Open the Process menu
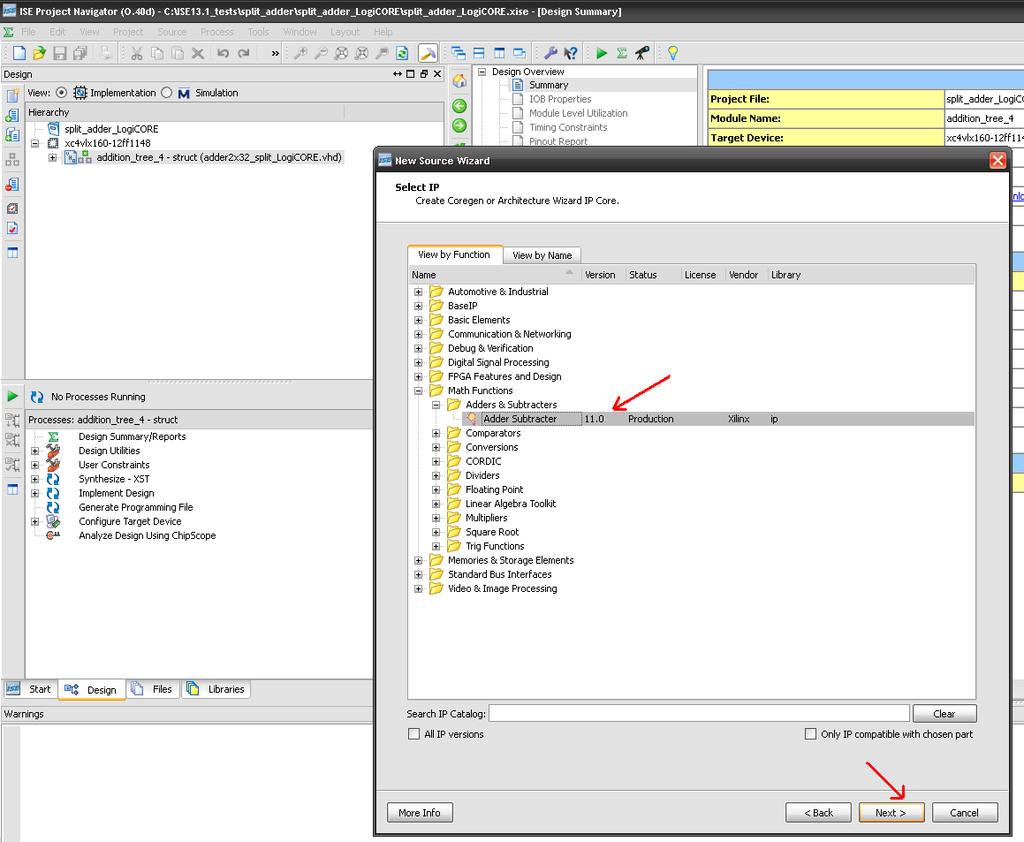The image size is (1024, 842). point(217,31)
